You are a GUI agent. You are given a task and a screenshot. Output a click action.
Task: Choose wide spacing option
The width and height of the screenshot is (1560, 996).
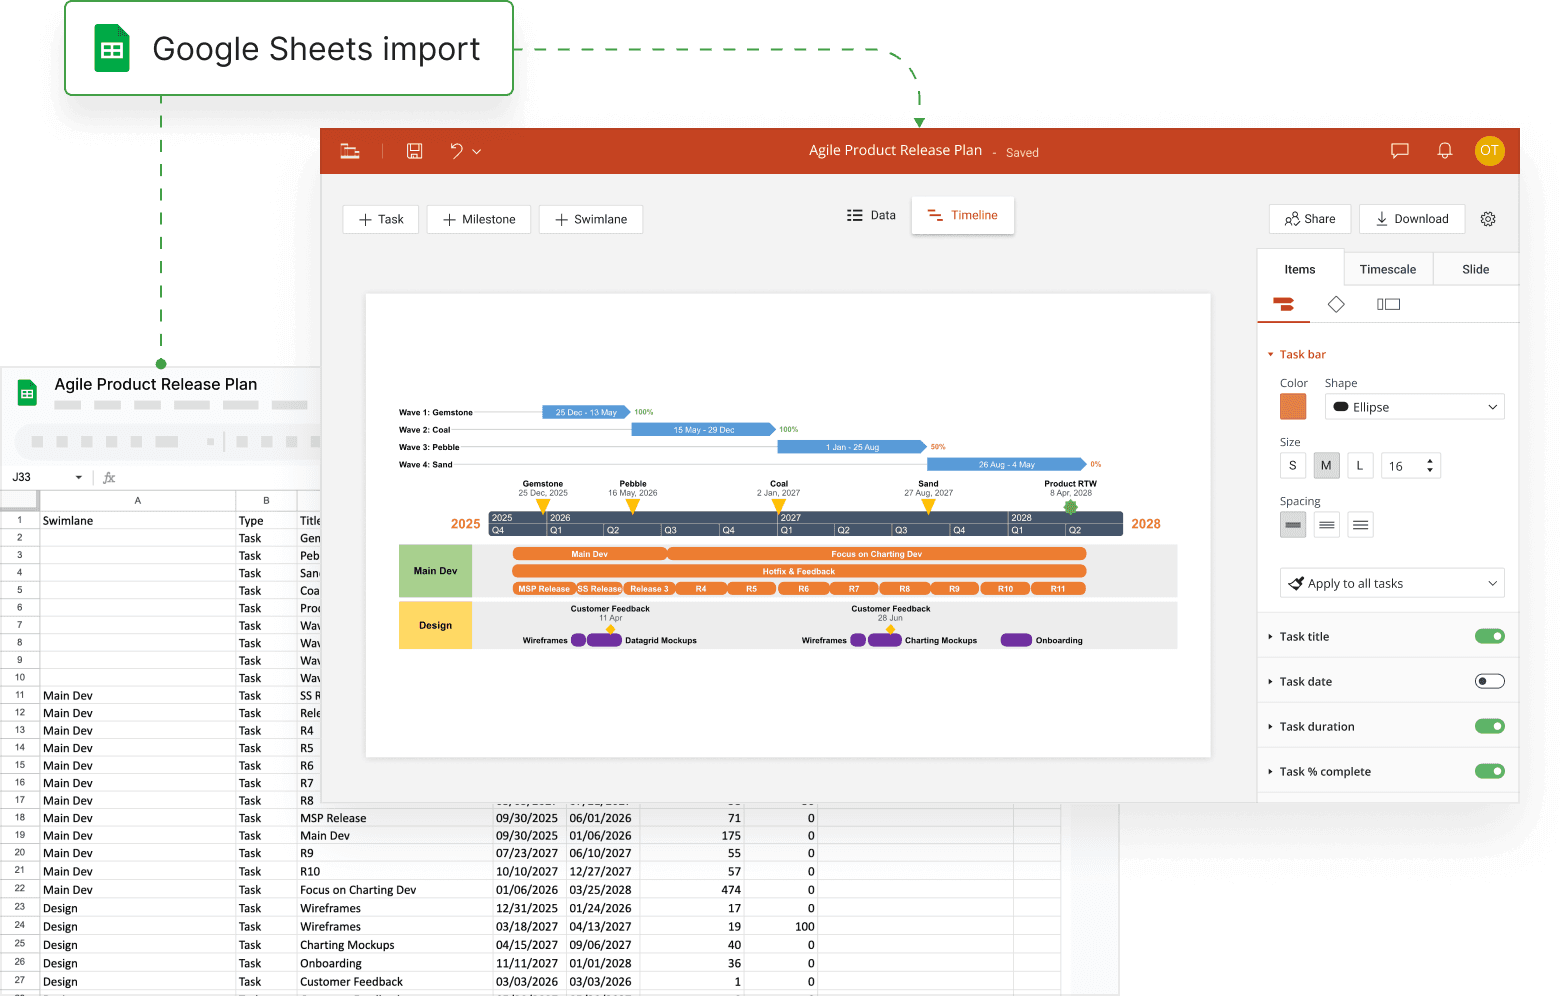1360,525
